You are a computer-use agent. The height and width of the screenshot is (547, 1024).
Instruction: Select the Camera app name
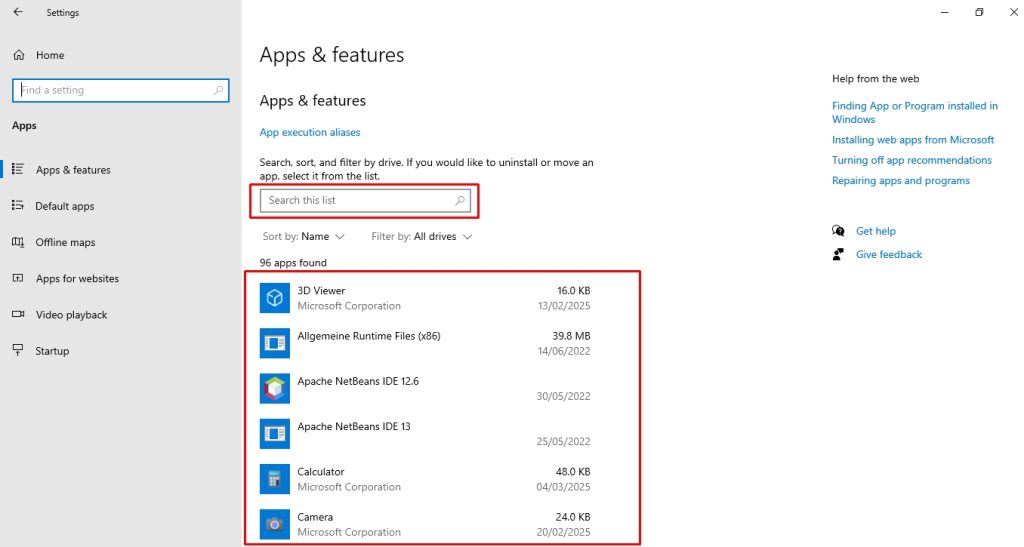point(315,517)
